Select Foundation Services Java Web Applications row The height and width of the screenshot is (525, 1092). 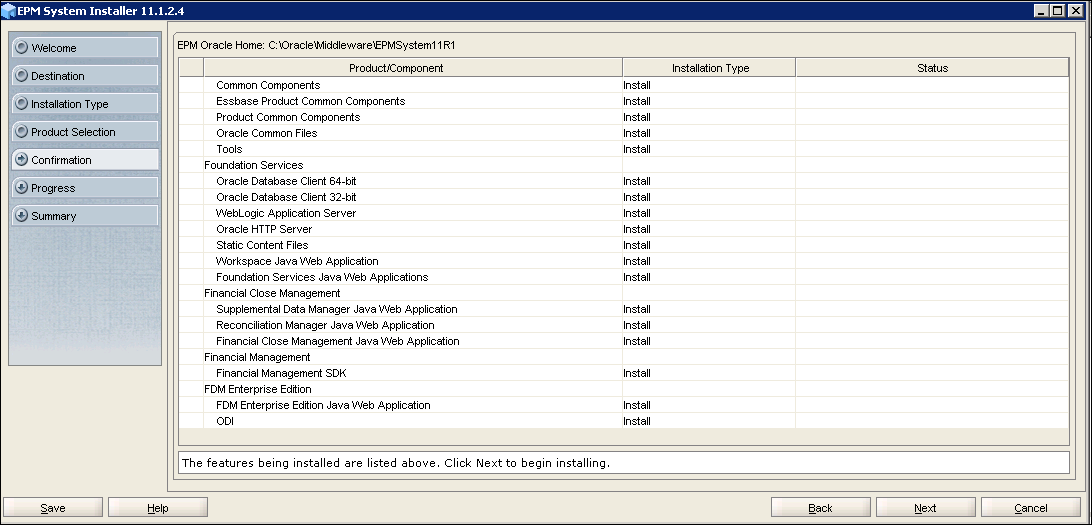pyautogui.click(x=623, y=277)
